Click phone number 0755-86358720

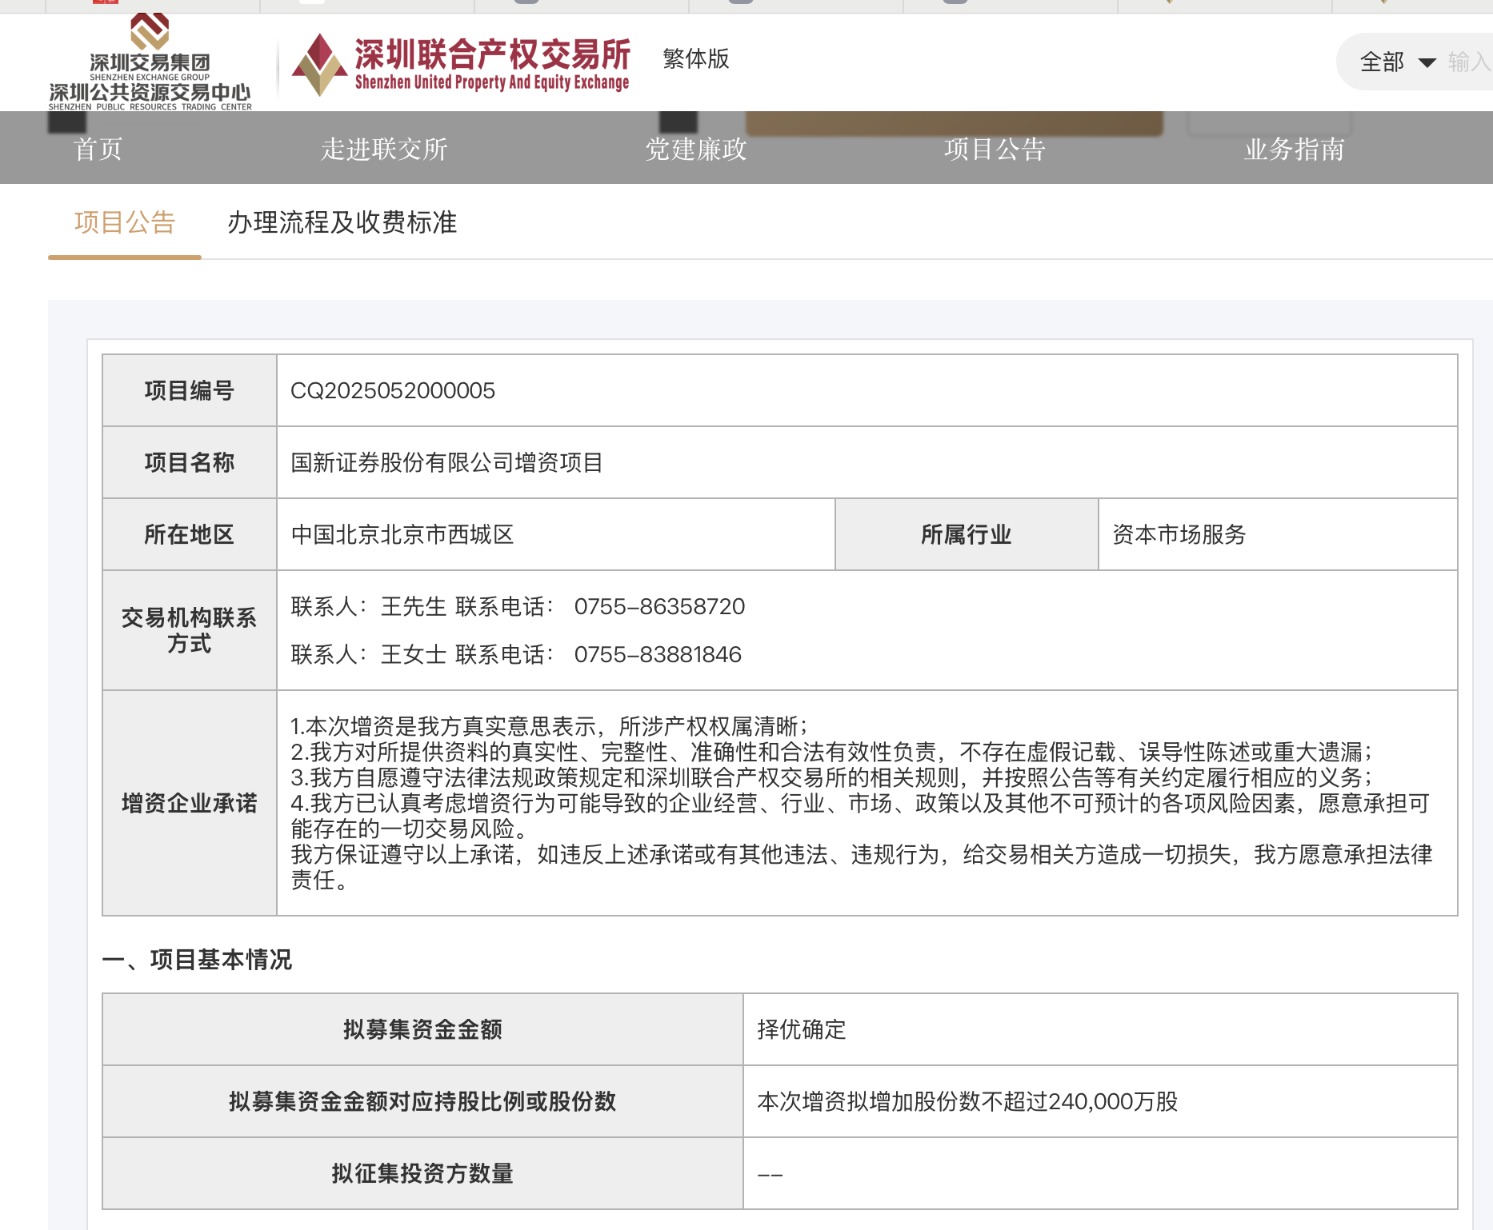point(659,607)
